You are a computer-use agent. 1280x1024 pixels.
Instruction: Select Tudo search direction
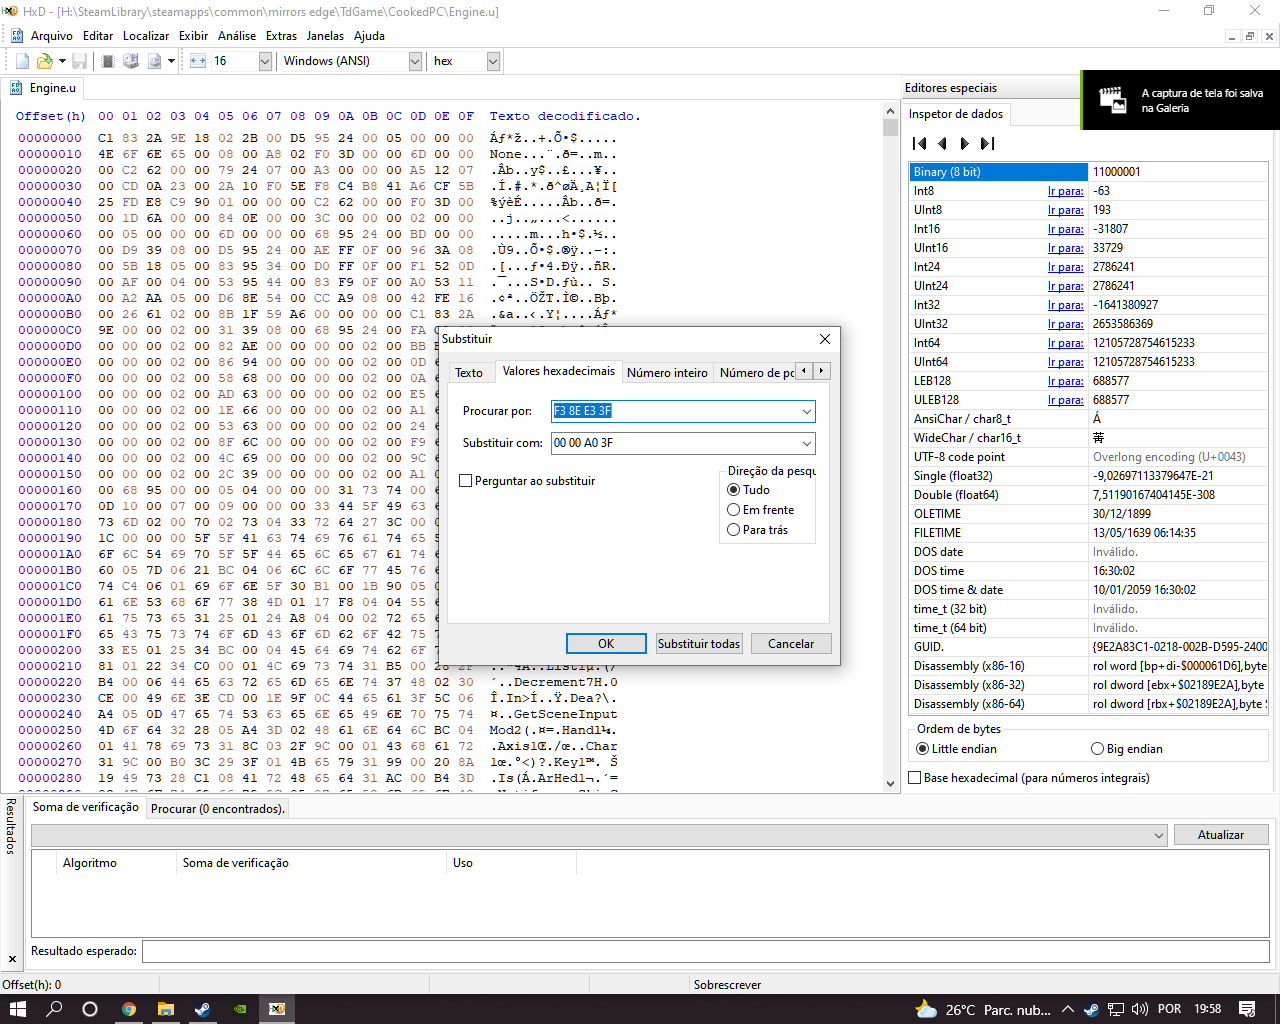click(734, 490)
